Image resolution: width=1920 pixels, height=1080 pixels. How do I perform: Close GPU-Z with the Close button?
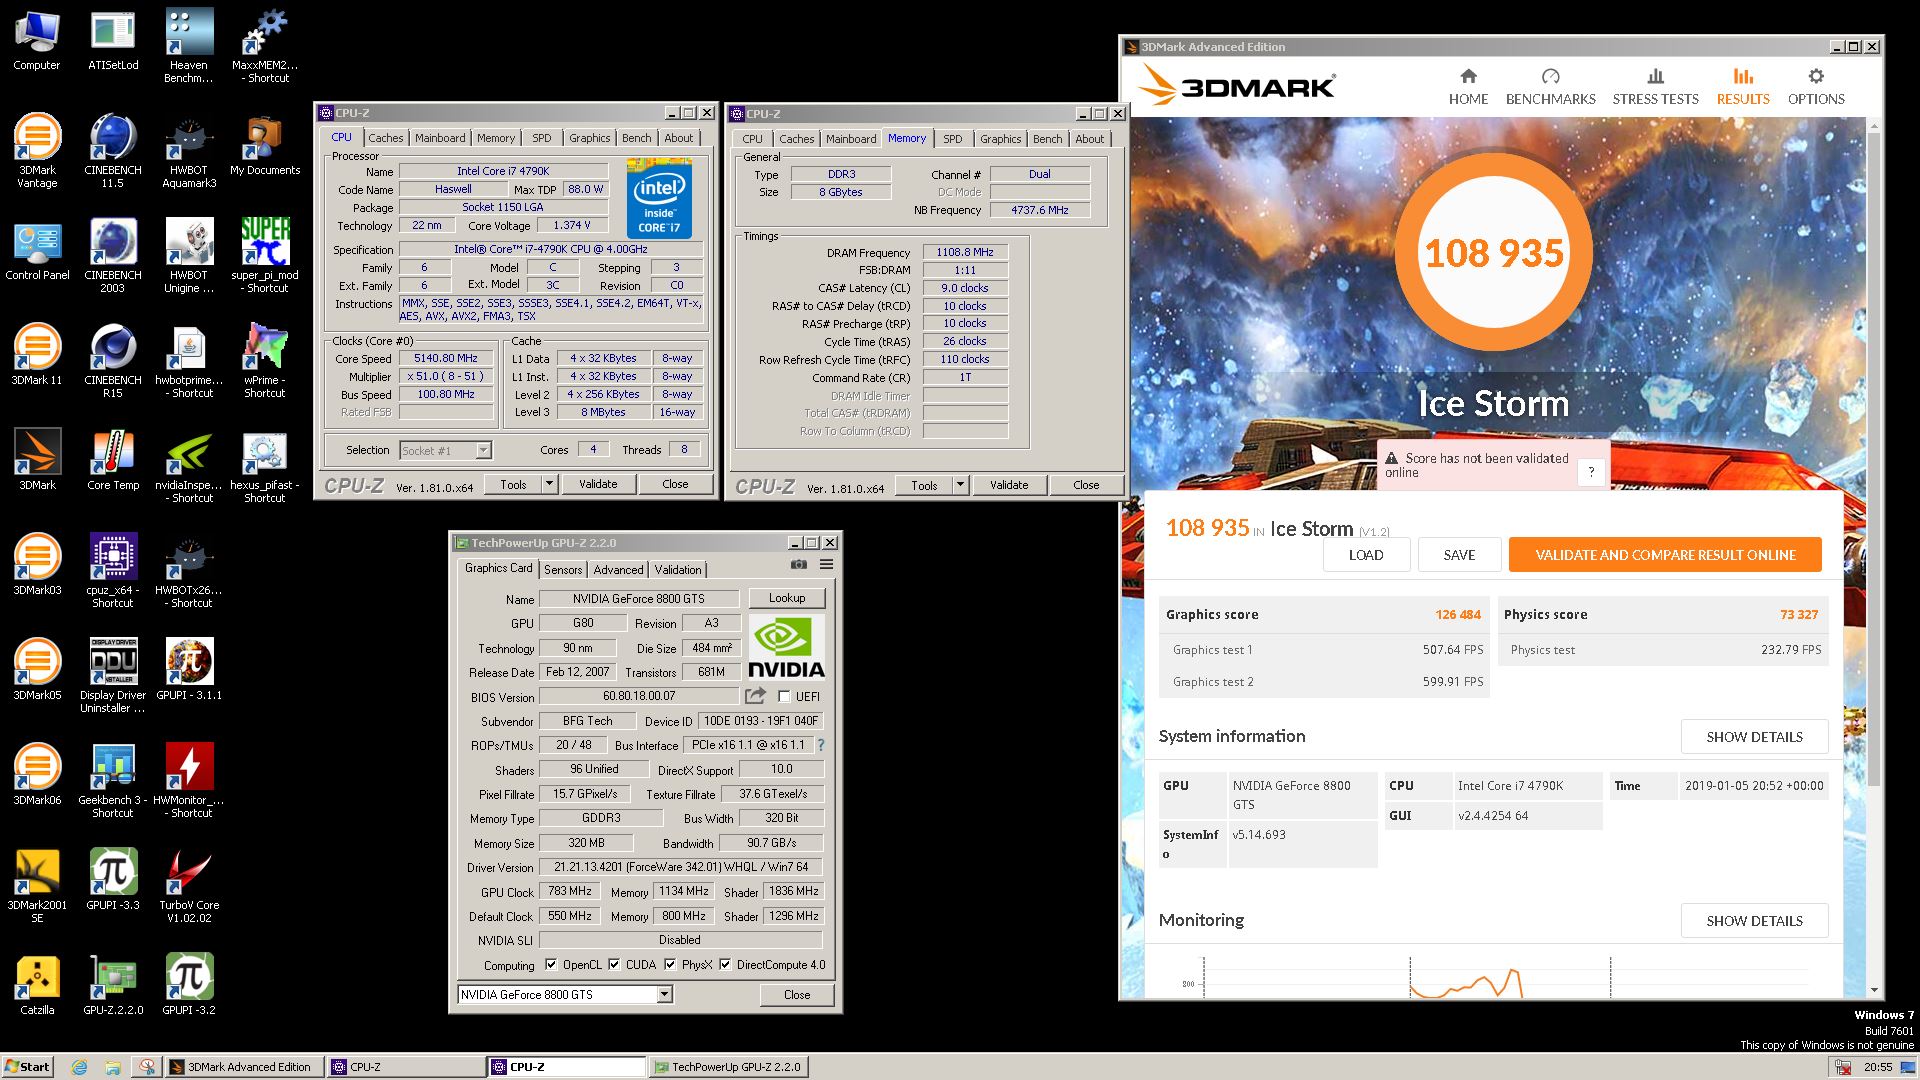(797, 995)
